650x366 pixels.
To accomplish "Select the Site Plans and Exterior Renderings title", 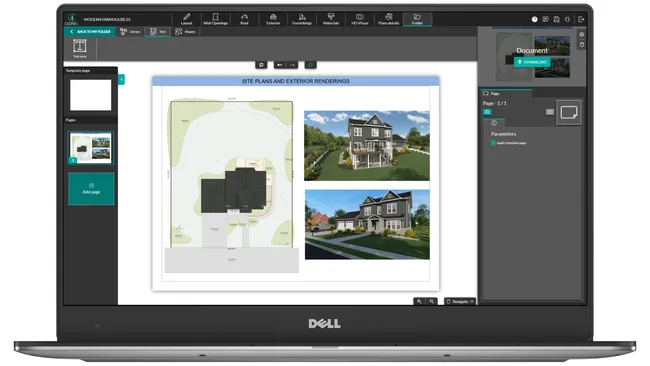I will [x=296, y=81].
